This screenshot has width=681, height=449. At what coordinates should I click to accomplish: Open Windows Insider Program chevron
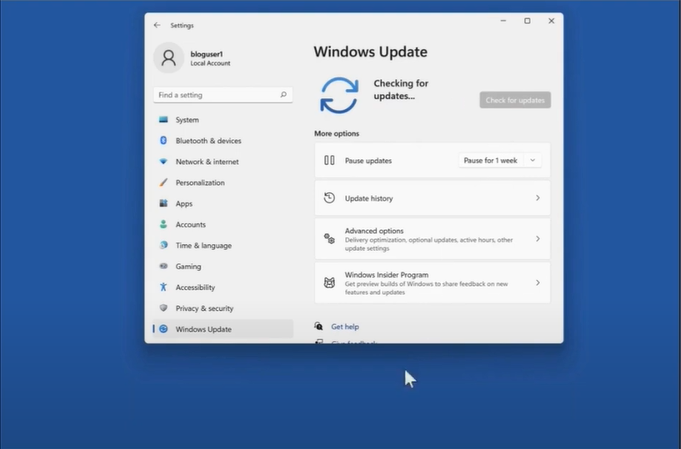(x=537, y=283)
